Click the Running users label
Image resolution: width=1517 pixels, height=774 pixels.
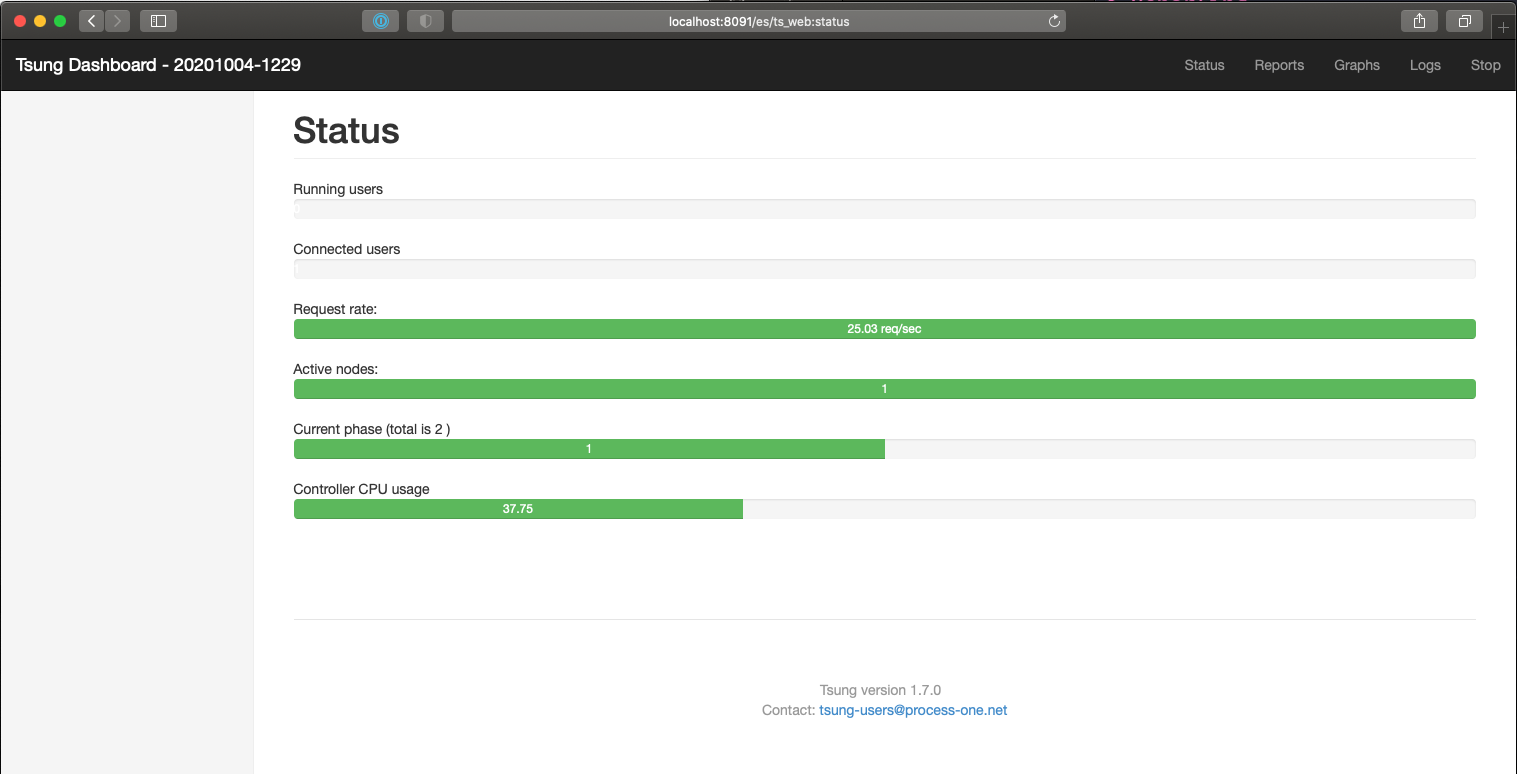338,189
